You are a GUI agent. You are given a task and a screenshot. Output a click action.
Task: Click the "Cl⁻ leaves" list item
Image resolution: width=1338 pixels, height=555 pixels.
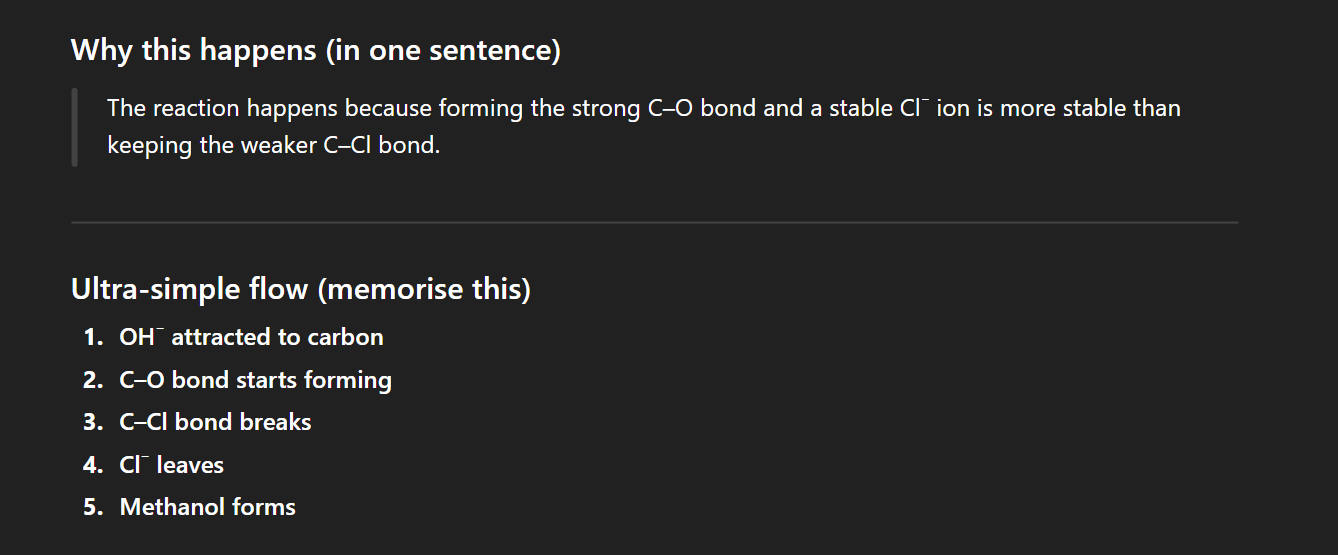coord(172,465)
